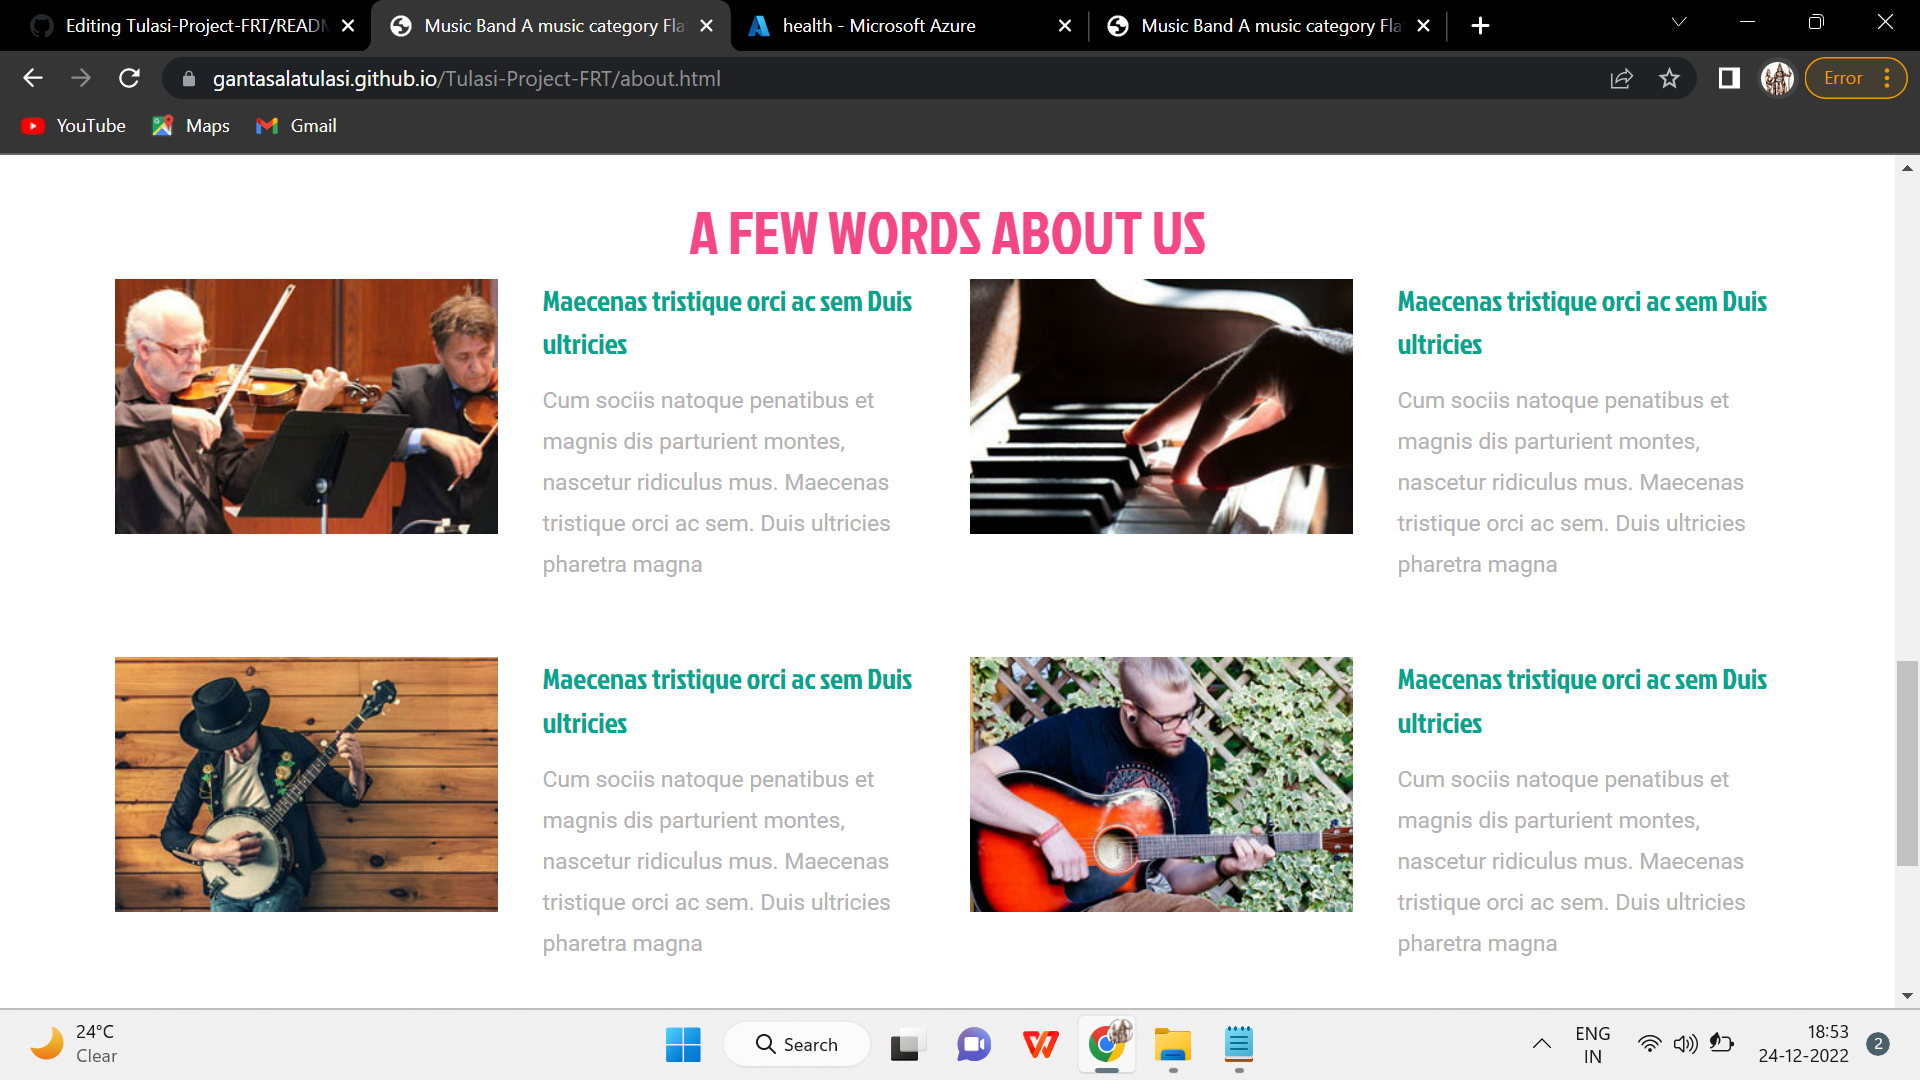The image size is (1920, 1080).
Task: Close the health - Microsoft Azure tab
Action: (1065, 26)
